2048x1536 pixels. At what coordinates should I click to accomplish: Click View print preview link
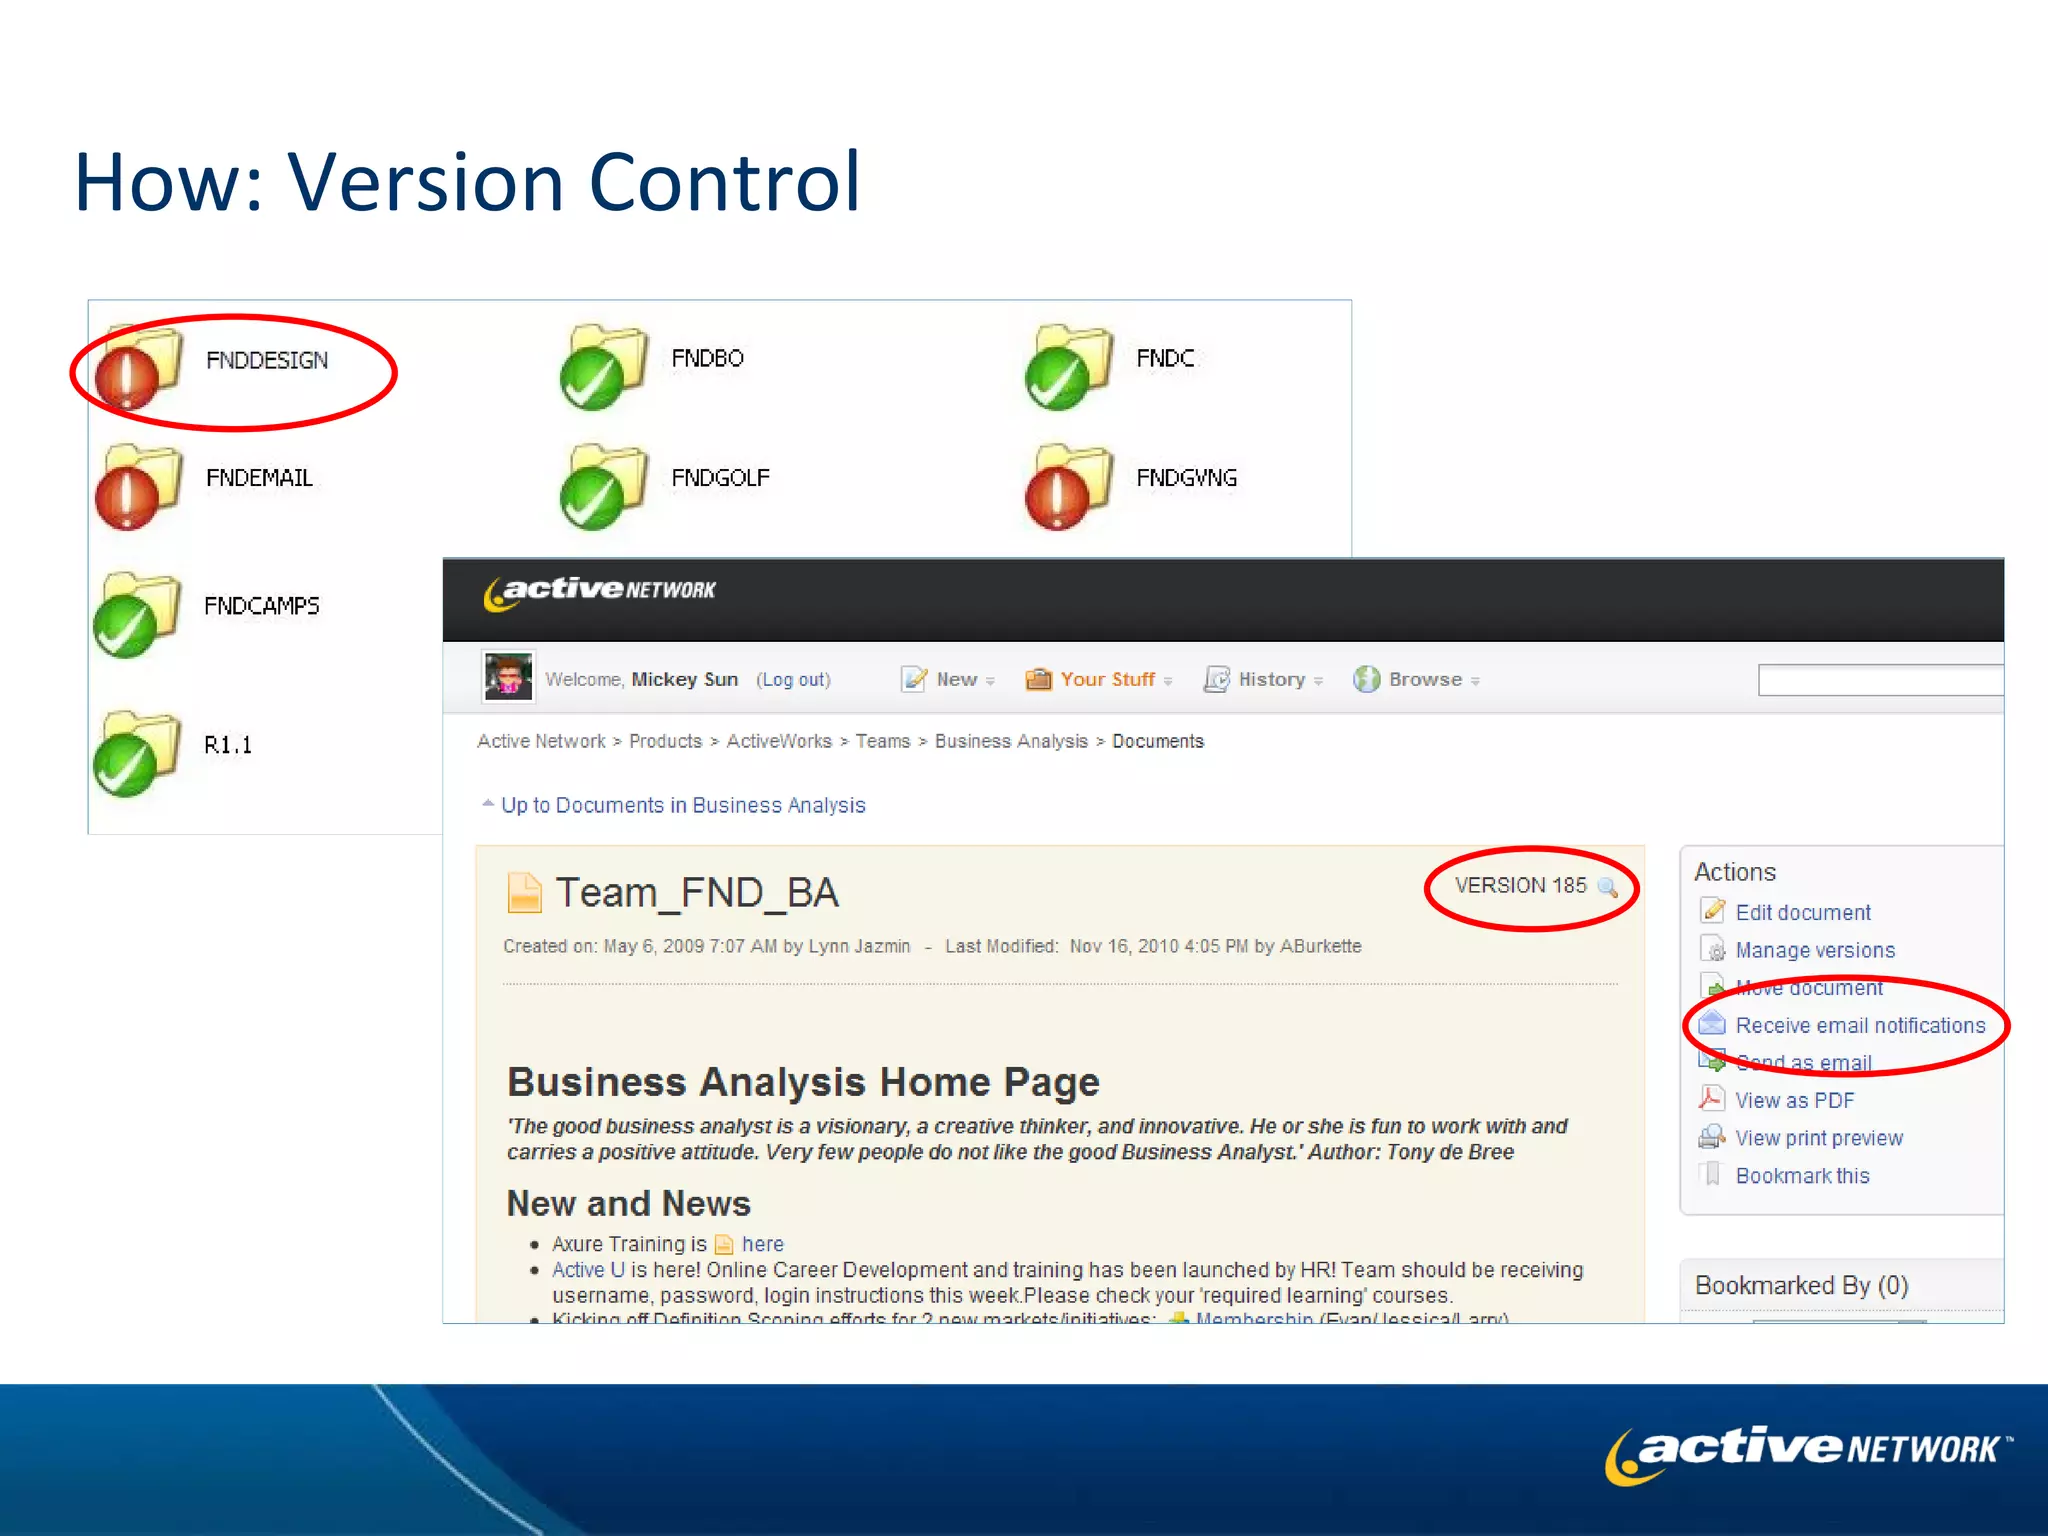1819,1138
